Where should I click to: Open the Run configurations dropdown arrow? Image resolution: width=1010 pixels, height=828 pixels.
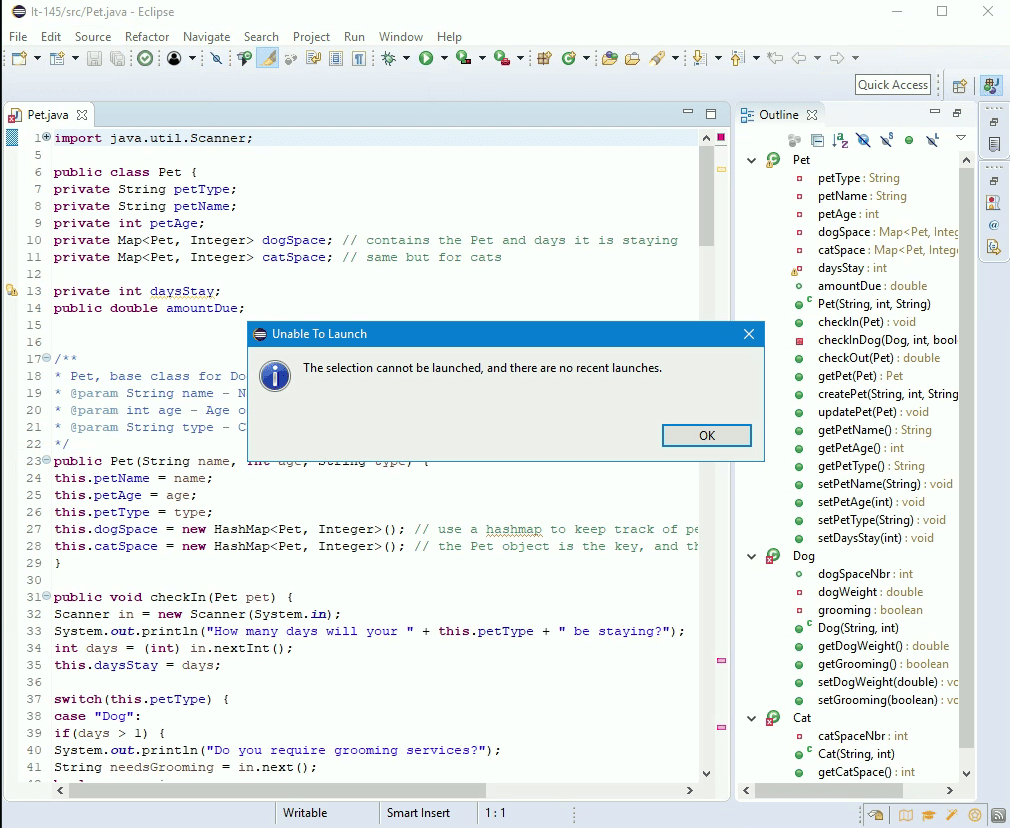[x=443, y=58]
